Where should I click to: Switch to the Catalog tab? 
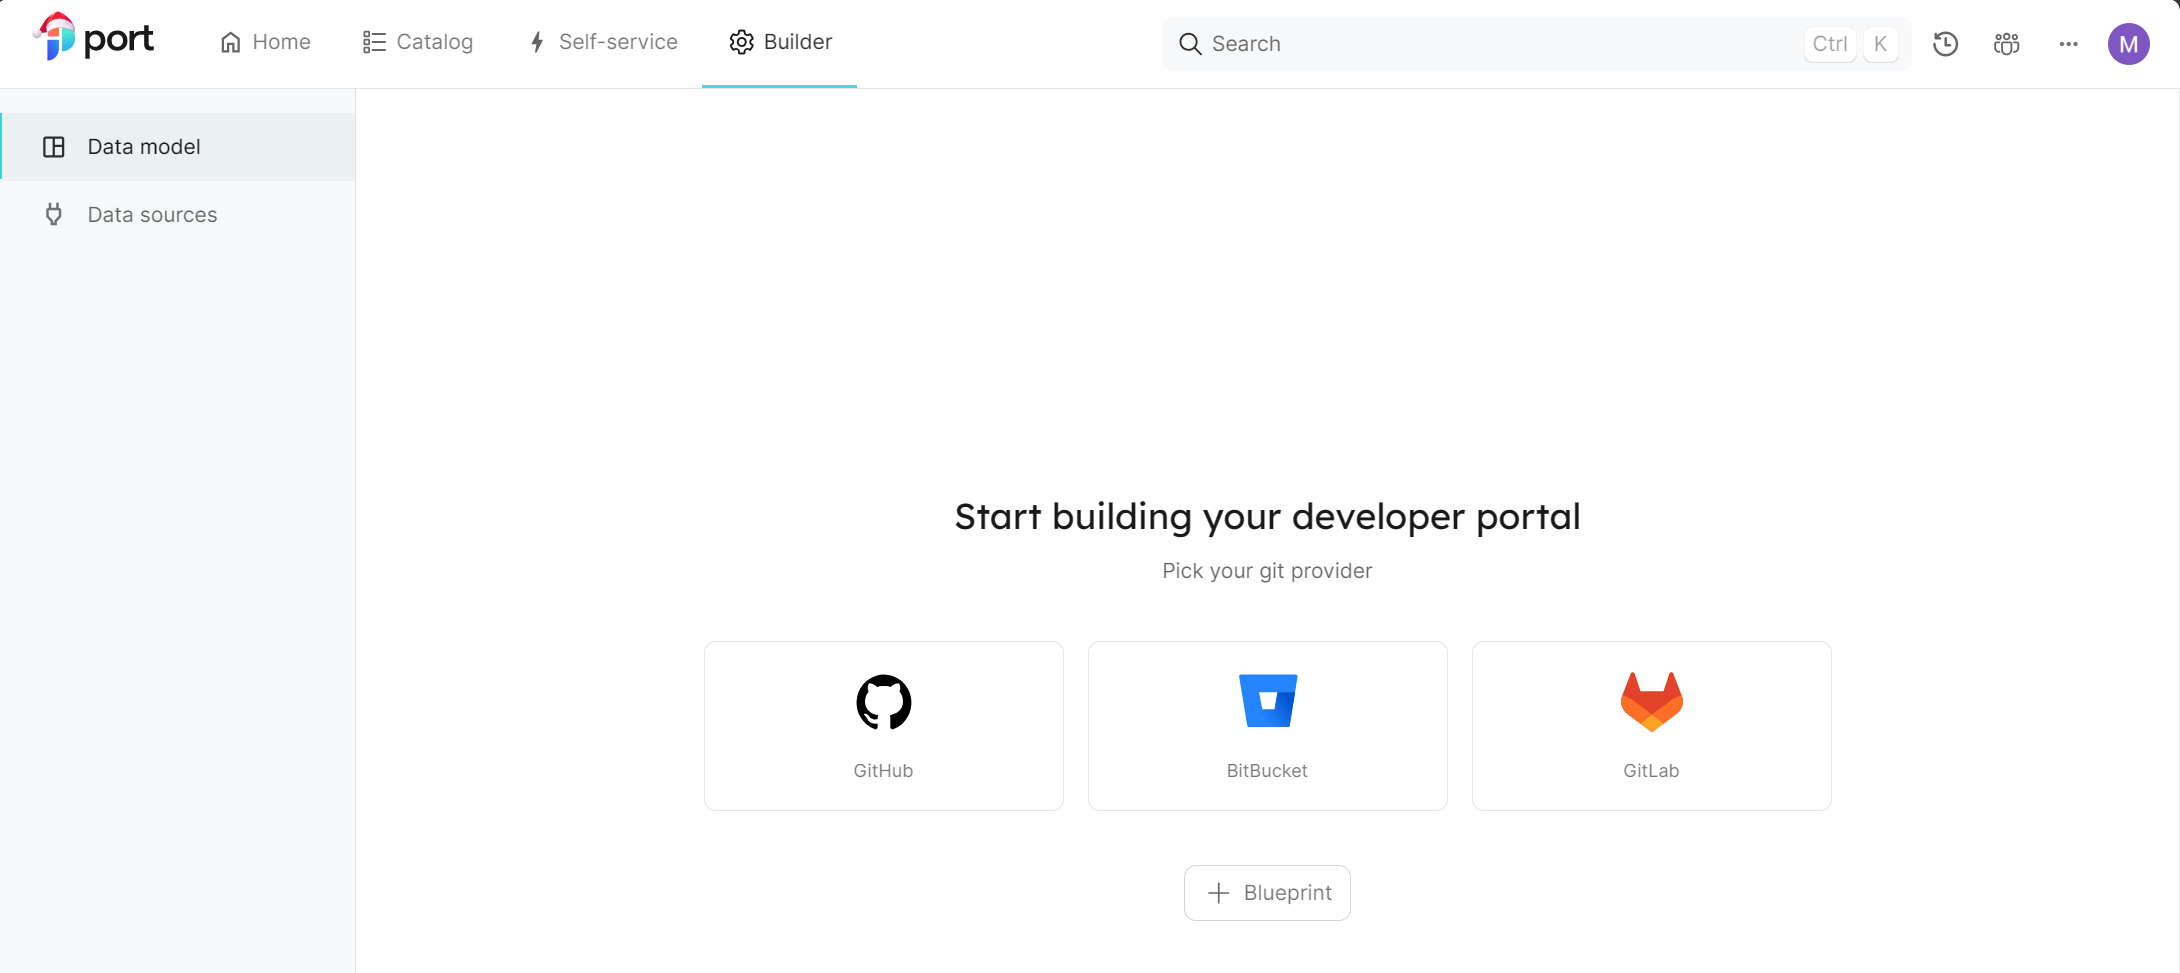tap(418, 42)
